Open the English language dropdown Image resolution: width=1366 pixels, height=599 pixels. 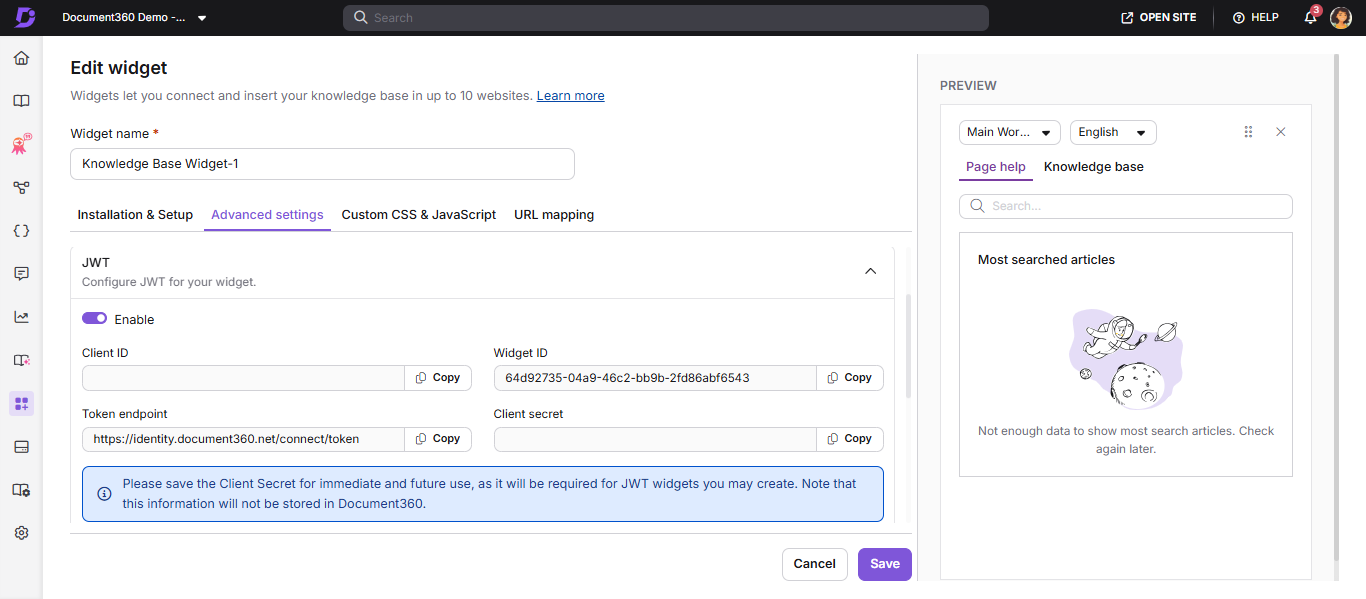pos(1113,132)
